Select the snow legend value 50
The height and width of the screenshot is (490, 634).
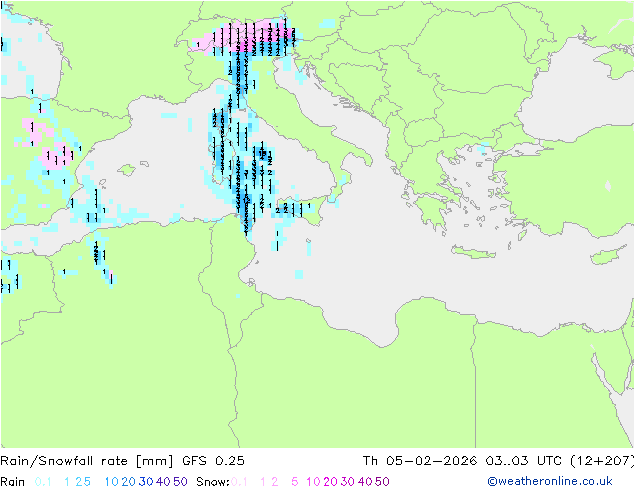[x=382, y=482]
